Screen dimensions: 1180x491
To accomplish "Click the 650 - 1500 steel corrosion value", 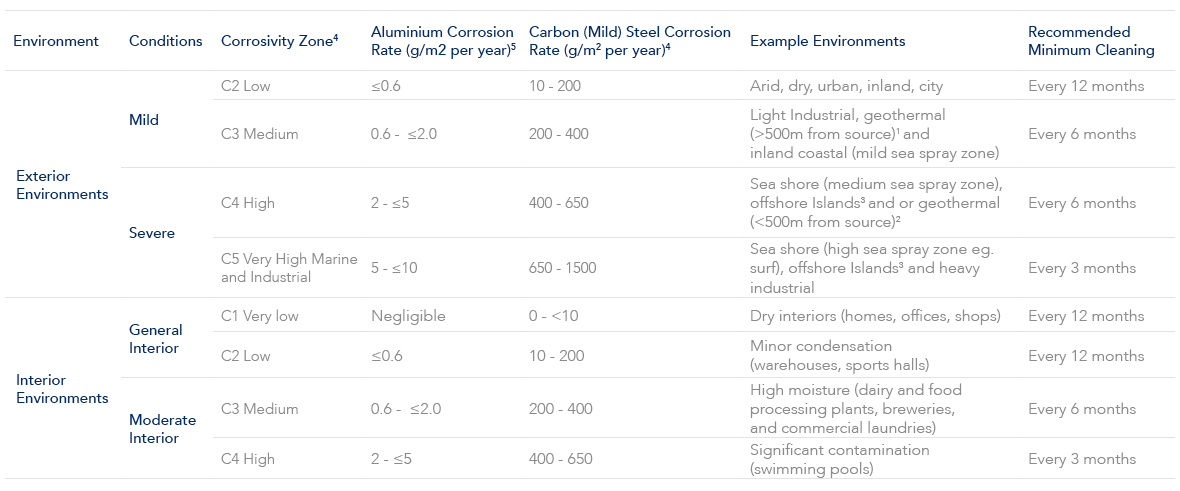I will (x=566, y=268).
